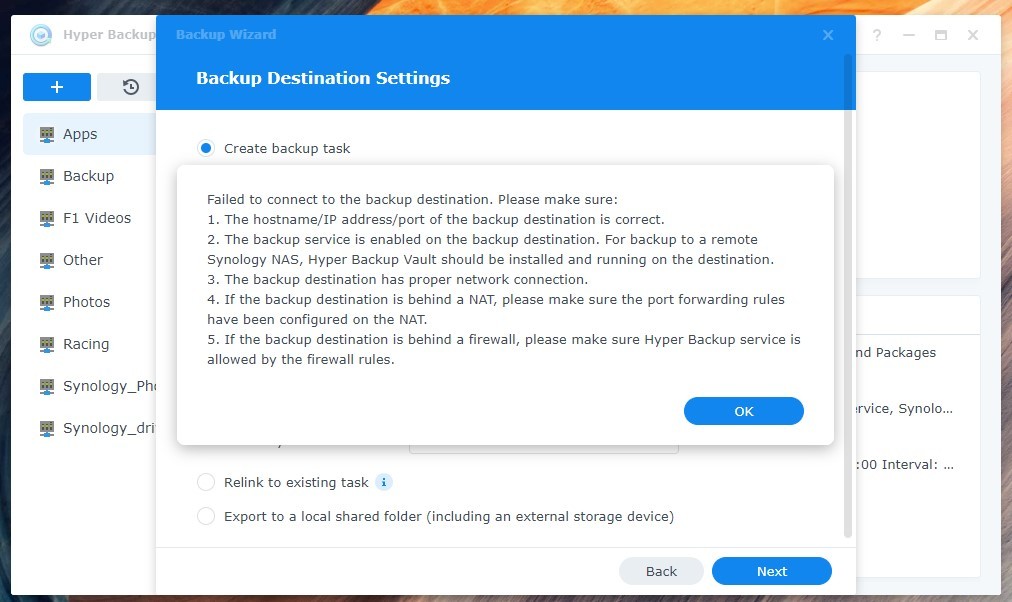1012x602 pixels.
Task: Click the Photos task icon in the sidebar
Action: coord(46,302)
